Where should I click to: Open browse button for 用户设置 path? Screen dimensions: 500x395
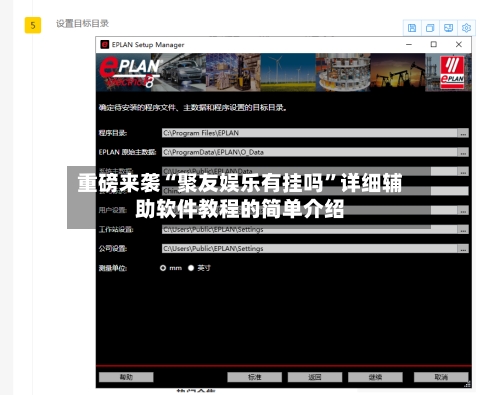point(463,210)
